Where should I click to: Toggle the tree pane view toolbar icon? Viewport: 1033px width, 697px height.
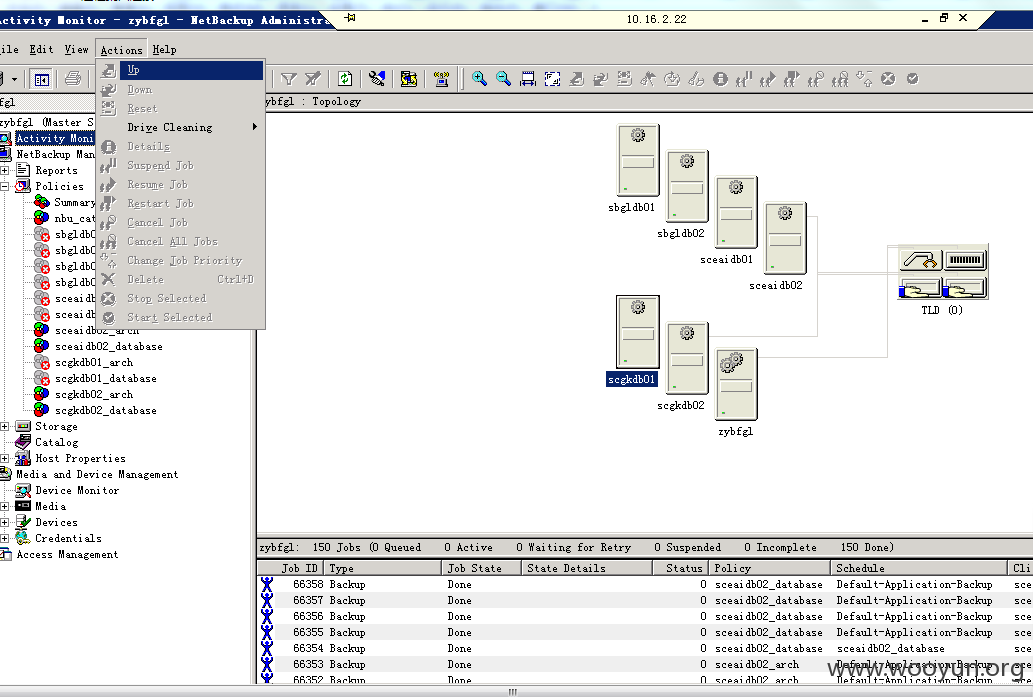pyautogui.click(x=42, y=80)
